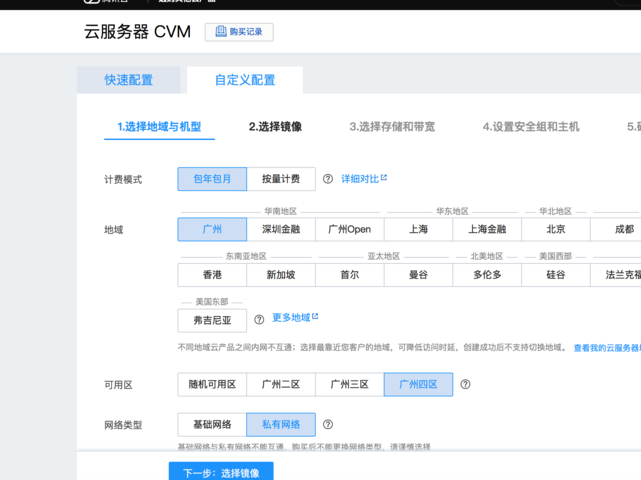Select the 新加坡 region
The image size is (641, 480).
pyautogui.click(x=281, y=275)
